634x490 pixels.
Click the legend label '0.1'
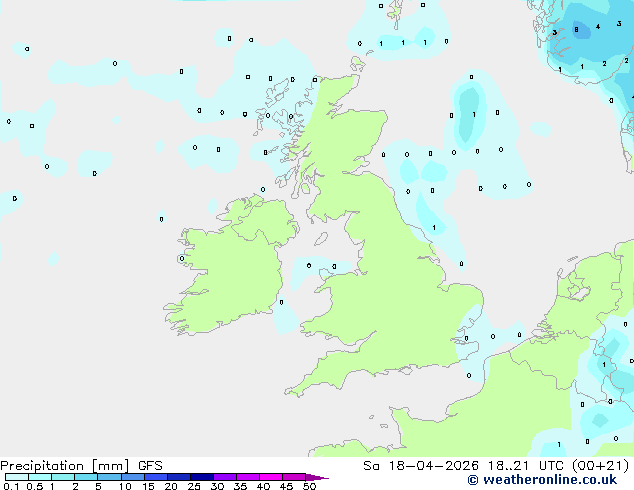[11, 486]
